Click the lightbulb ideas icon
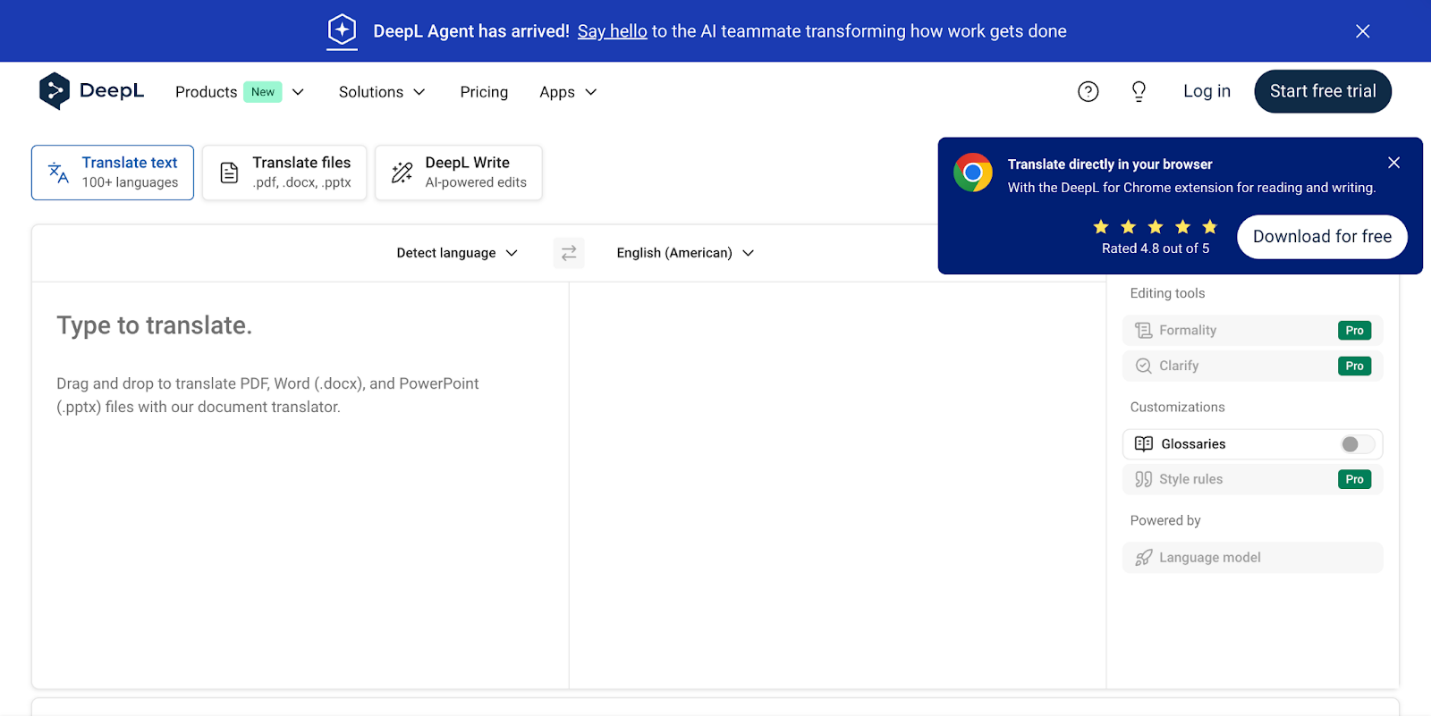1431x716 pixels. 1138,92
